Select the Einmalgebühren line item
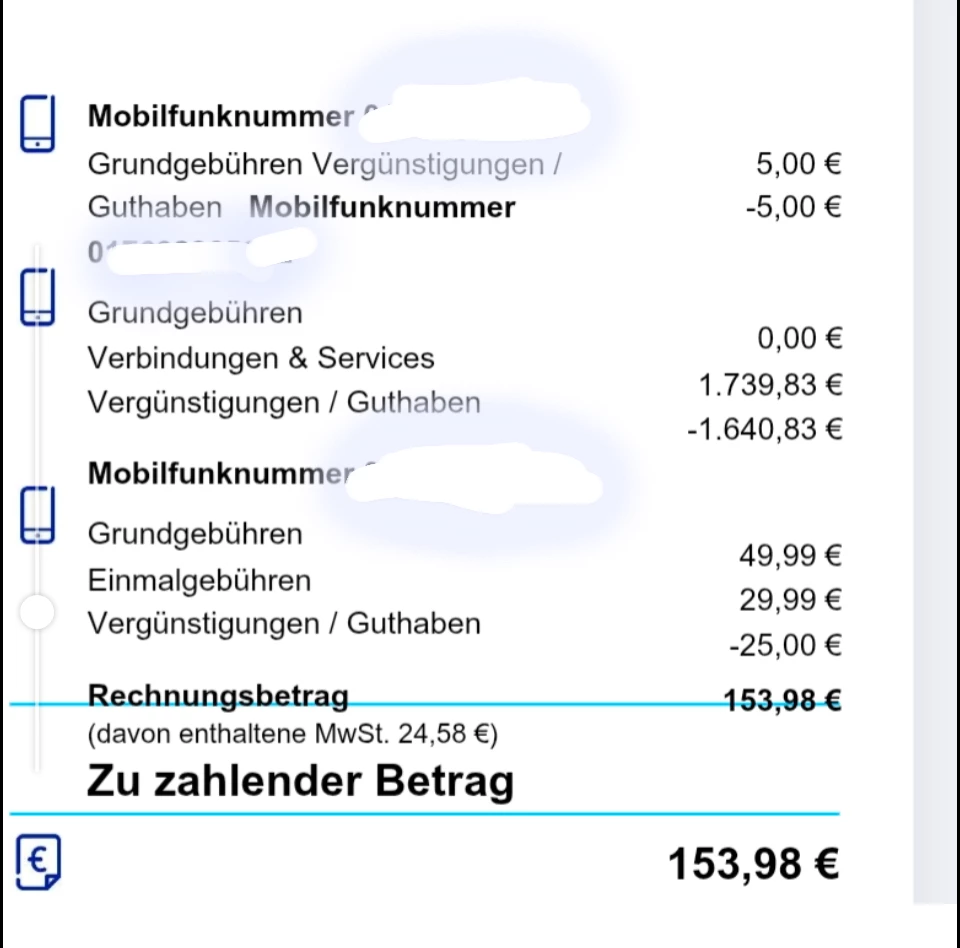 pyautogui.click(x=199, y=580)
